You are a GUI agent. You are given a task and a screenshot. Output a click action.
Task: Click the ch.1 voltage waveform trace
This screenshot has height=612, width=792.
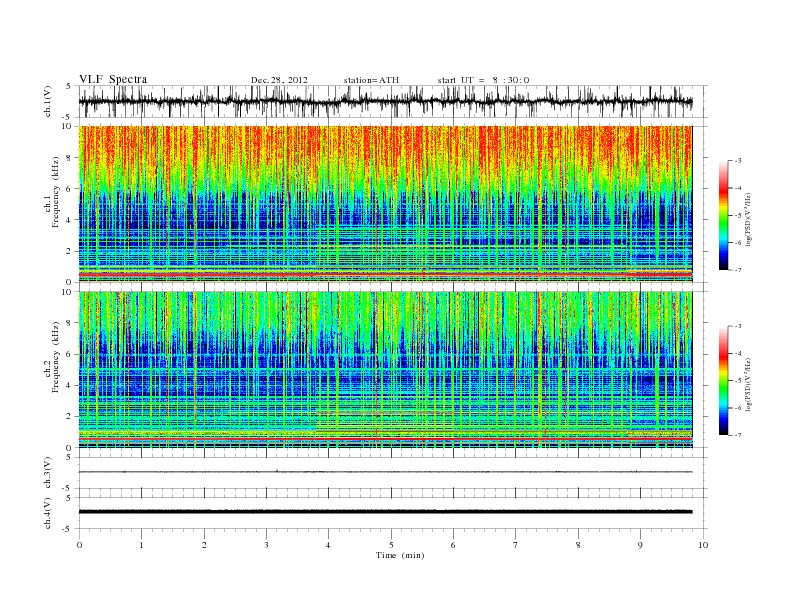pyautogui.click(x=385, y=101)
